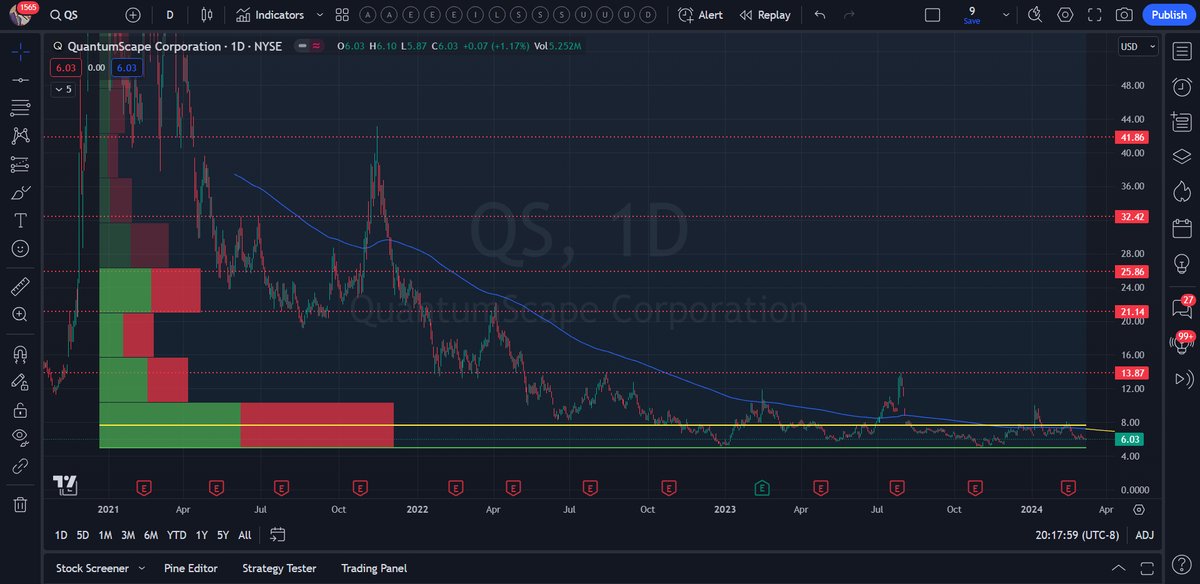The height and width of the screenshot is (584, 1200).
Task: Toggle ADJ adjusted data option
Action: pyautogui.click(x=1144, y=535)
